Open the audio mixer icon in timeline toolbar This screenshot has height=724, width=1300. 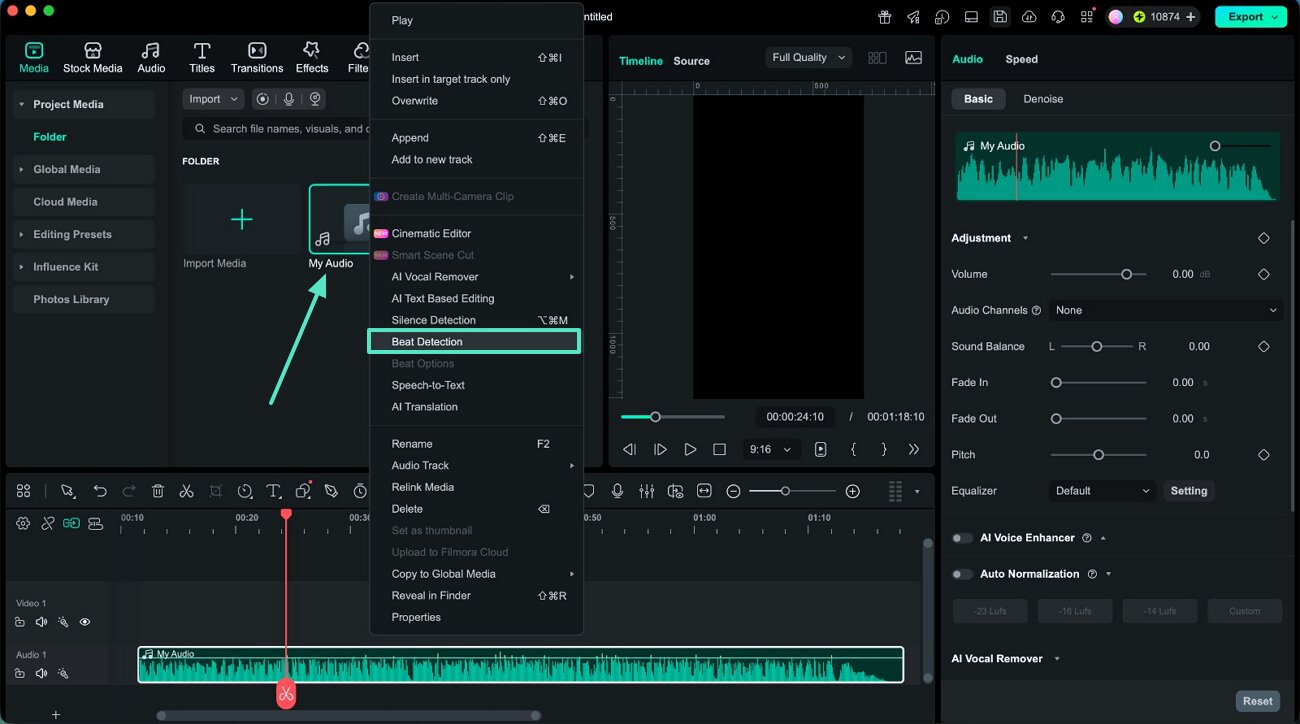647,491
